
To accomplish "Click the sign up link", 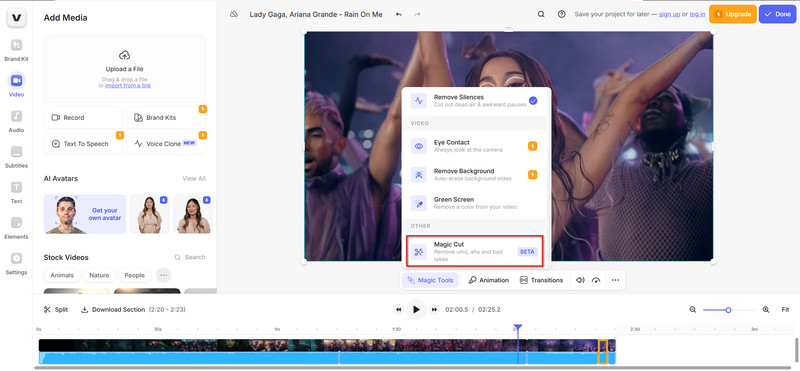I will click(x=669, y=14).
